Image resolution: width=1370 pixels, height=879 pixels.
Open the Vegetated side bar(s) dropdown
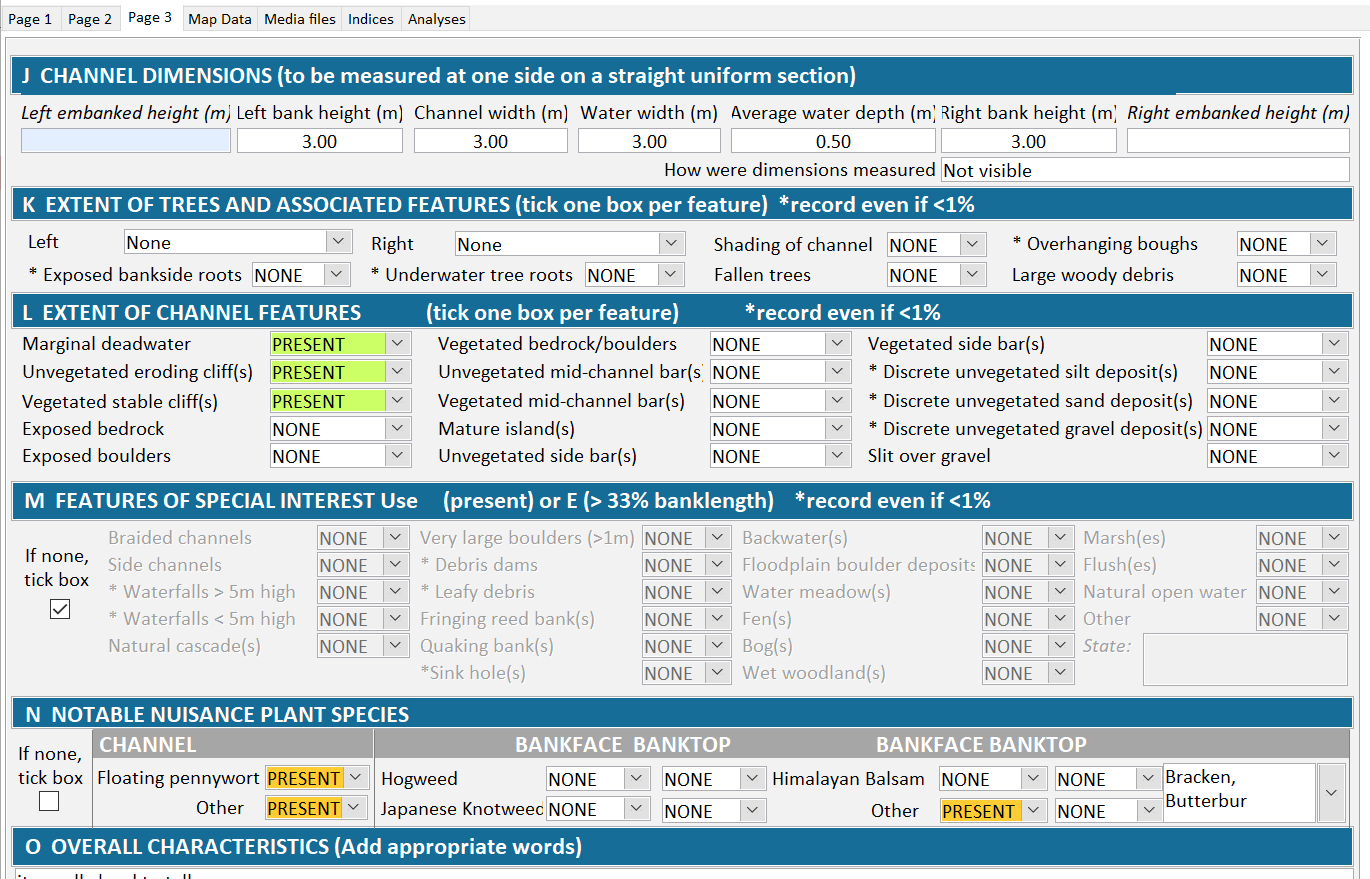pos(1277,344)
